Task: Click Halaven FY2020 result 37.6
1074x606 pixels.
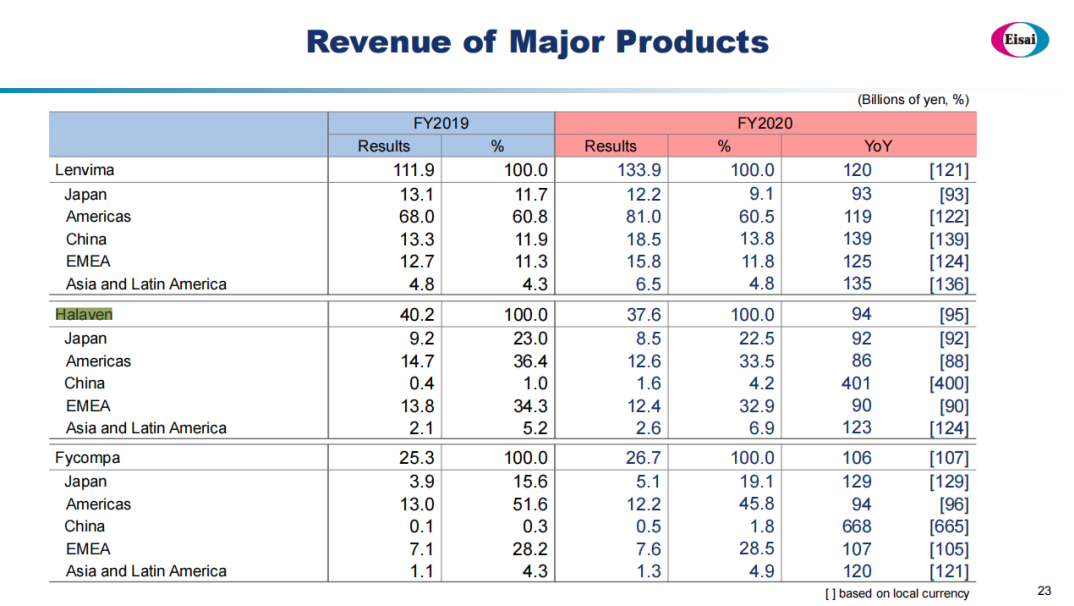Action: pyautogui.click(x=644, y=314)
